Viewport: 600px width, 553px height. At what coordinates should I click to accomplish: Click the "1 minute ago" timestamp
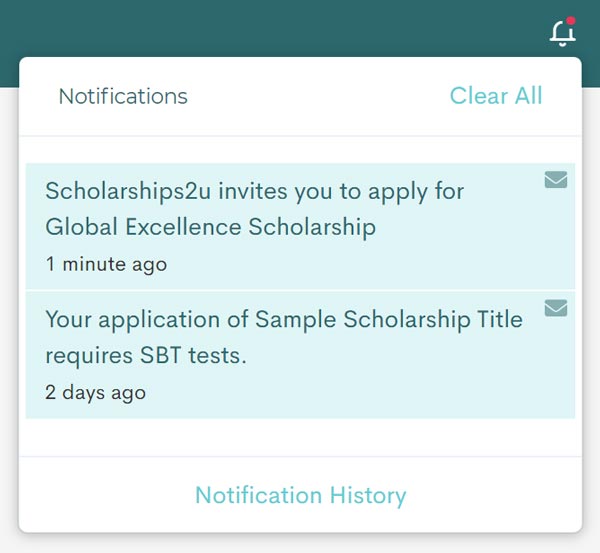tap(106, 264)
